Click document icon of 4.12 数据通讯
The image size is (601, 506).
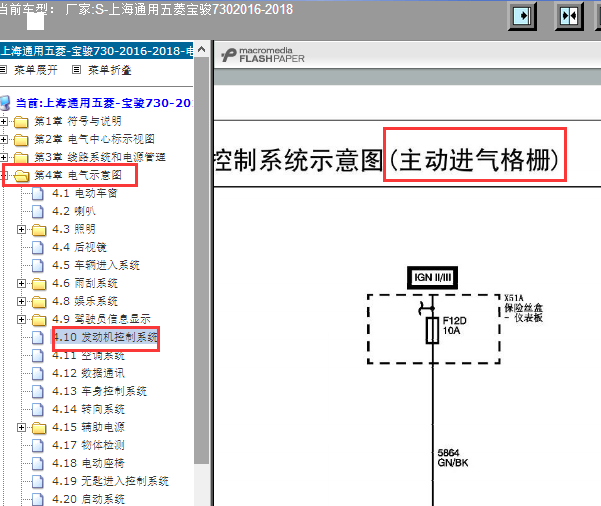pyautogui.click(x=38, y=374)
